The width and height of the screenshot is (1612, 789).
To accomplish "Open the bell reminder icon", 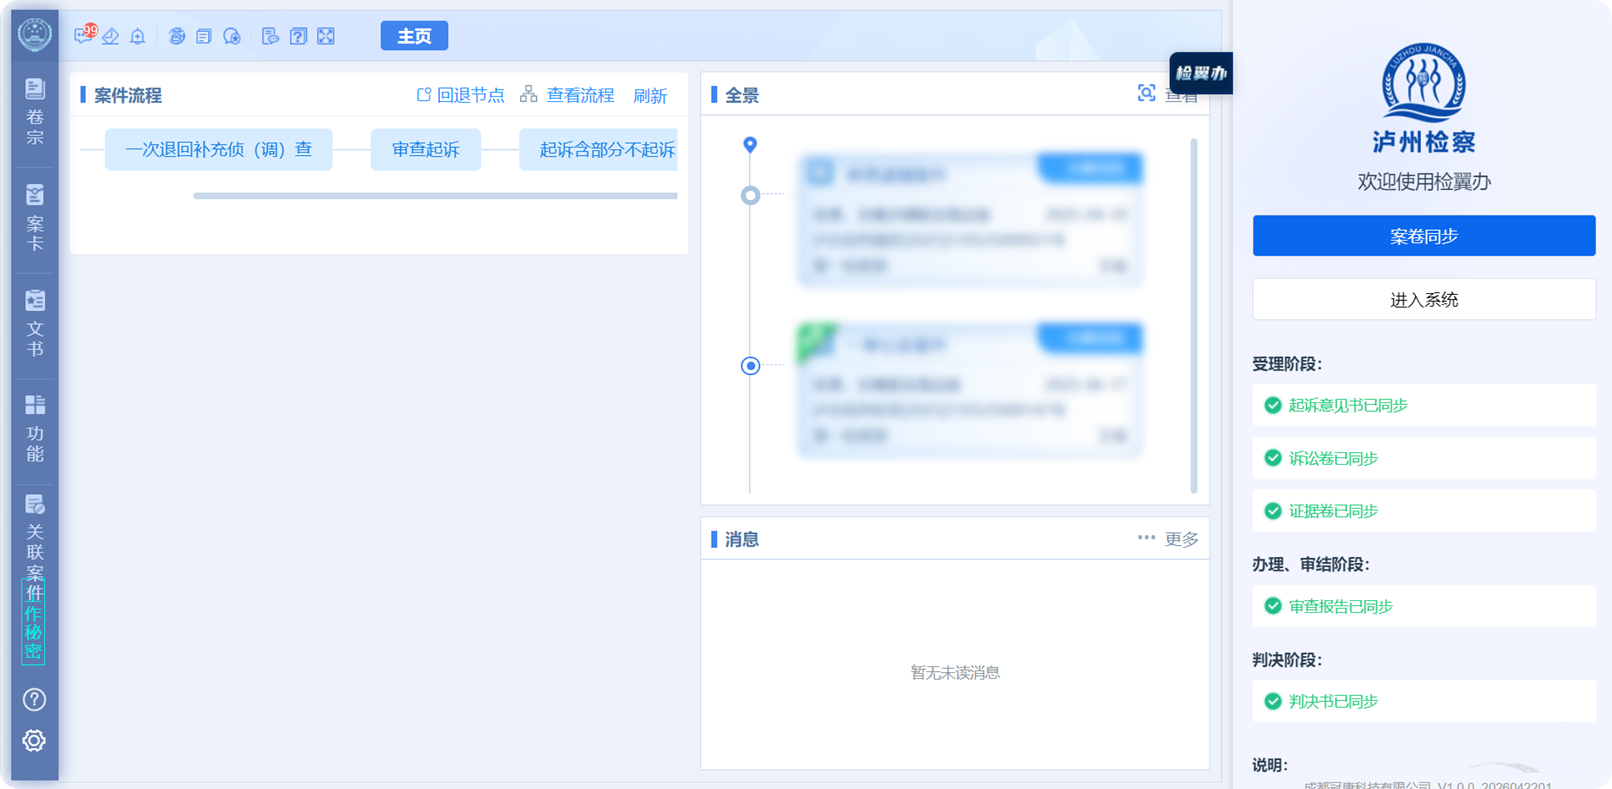I will pyautogui.click(x=138, y=37).
